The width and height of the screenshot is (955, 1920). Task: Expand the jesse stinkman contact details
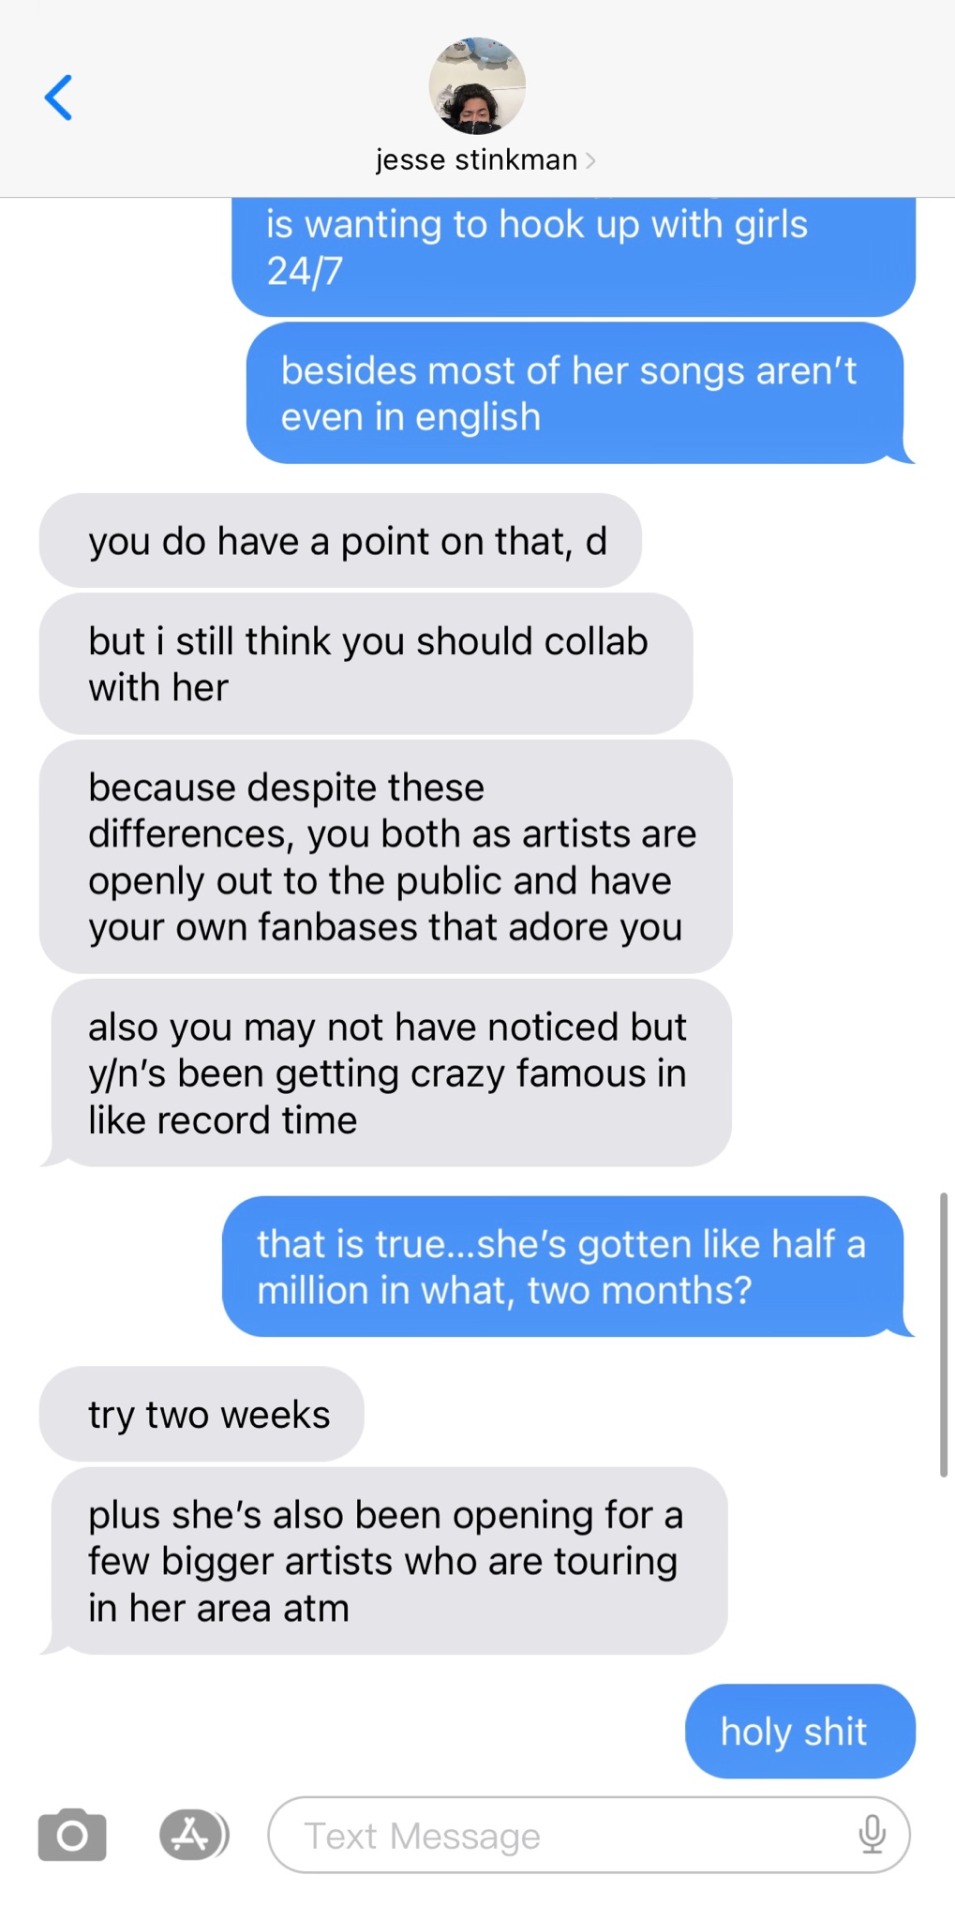pyautogui.click(x=485, y=160)
